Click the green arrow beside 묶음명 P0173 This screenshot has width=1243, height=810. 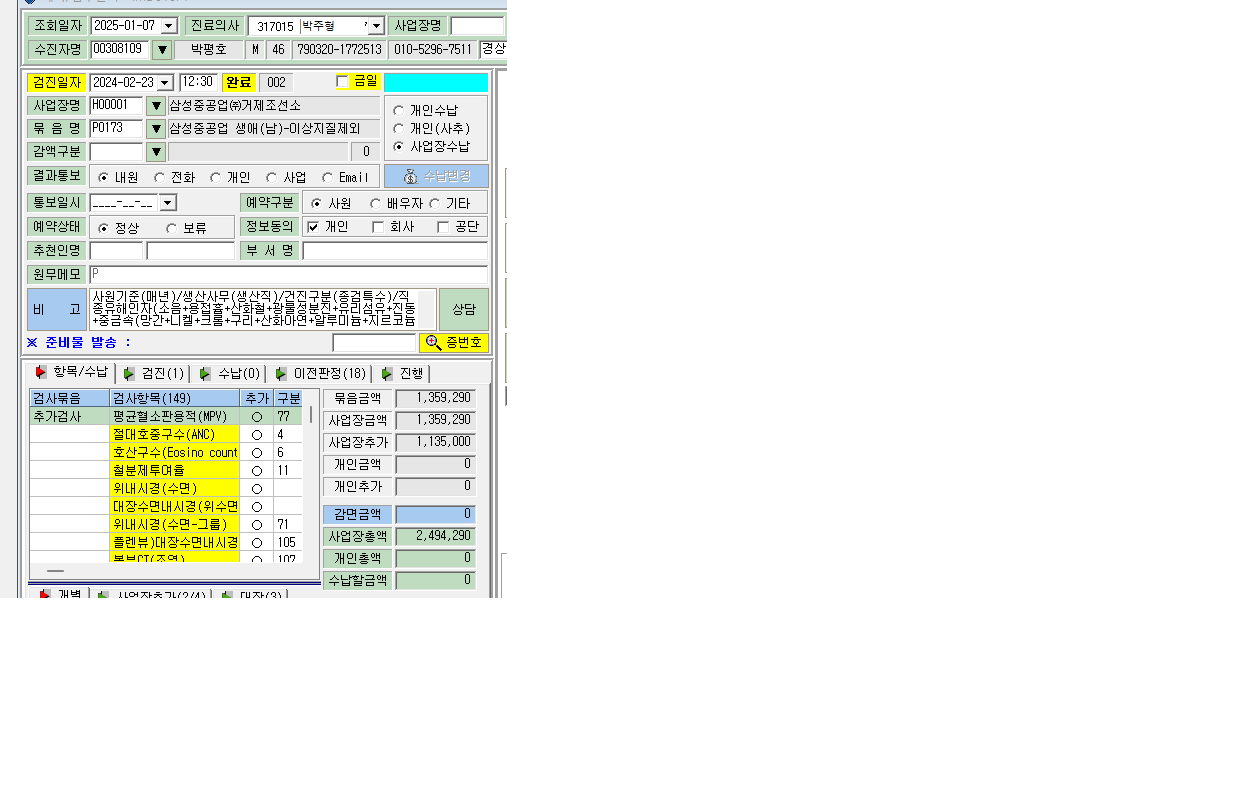pyautogui.click(x=156, y=129)
